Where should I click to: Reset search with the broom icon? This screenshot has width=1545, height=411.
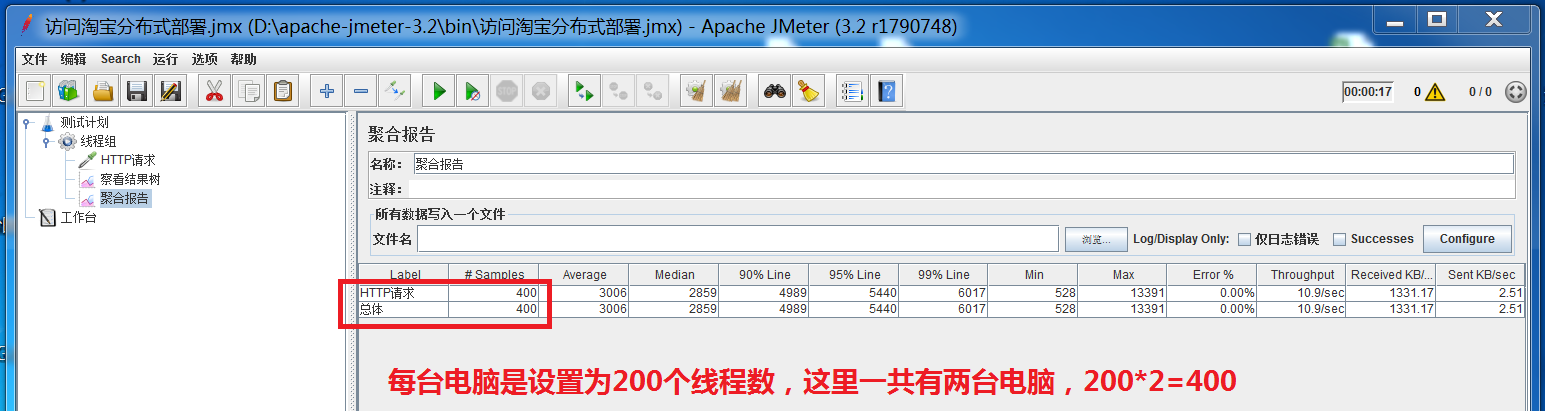[808, 92]
